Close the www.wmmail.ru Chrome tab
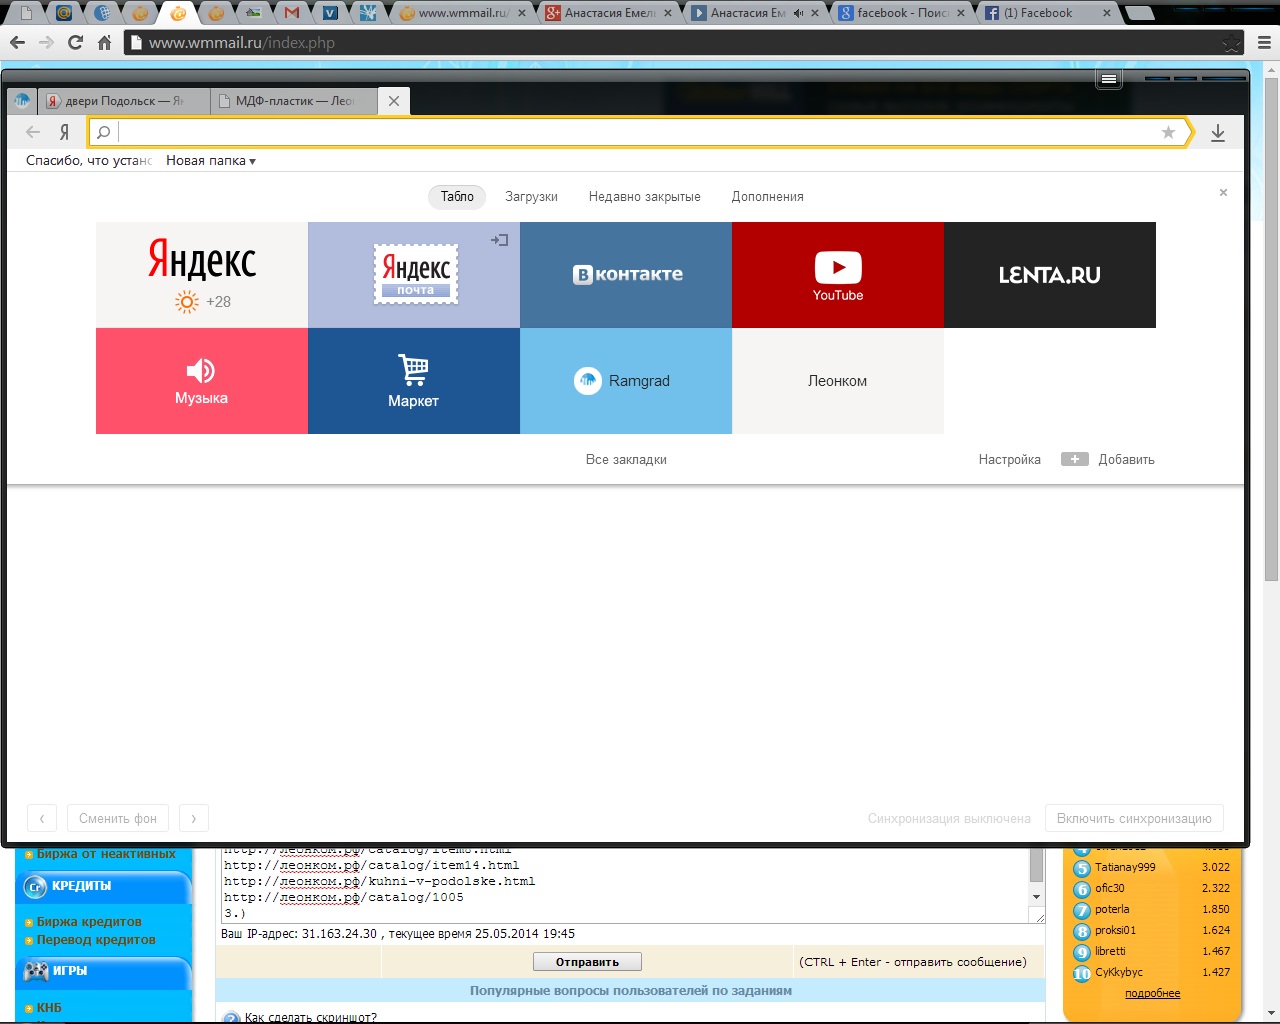 tap(521, 13)
